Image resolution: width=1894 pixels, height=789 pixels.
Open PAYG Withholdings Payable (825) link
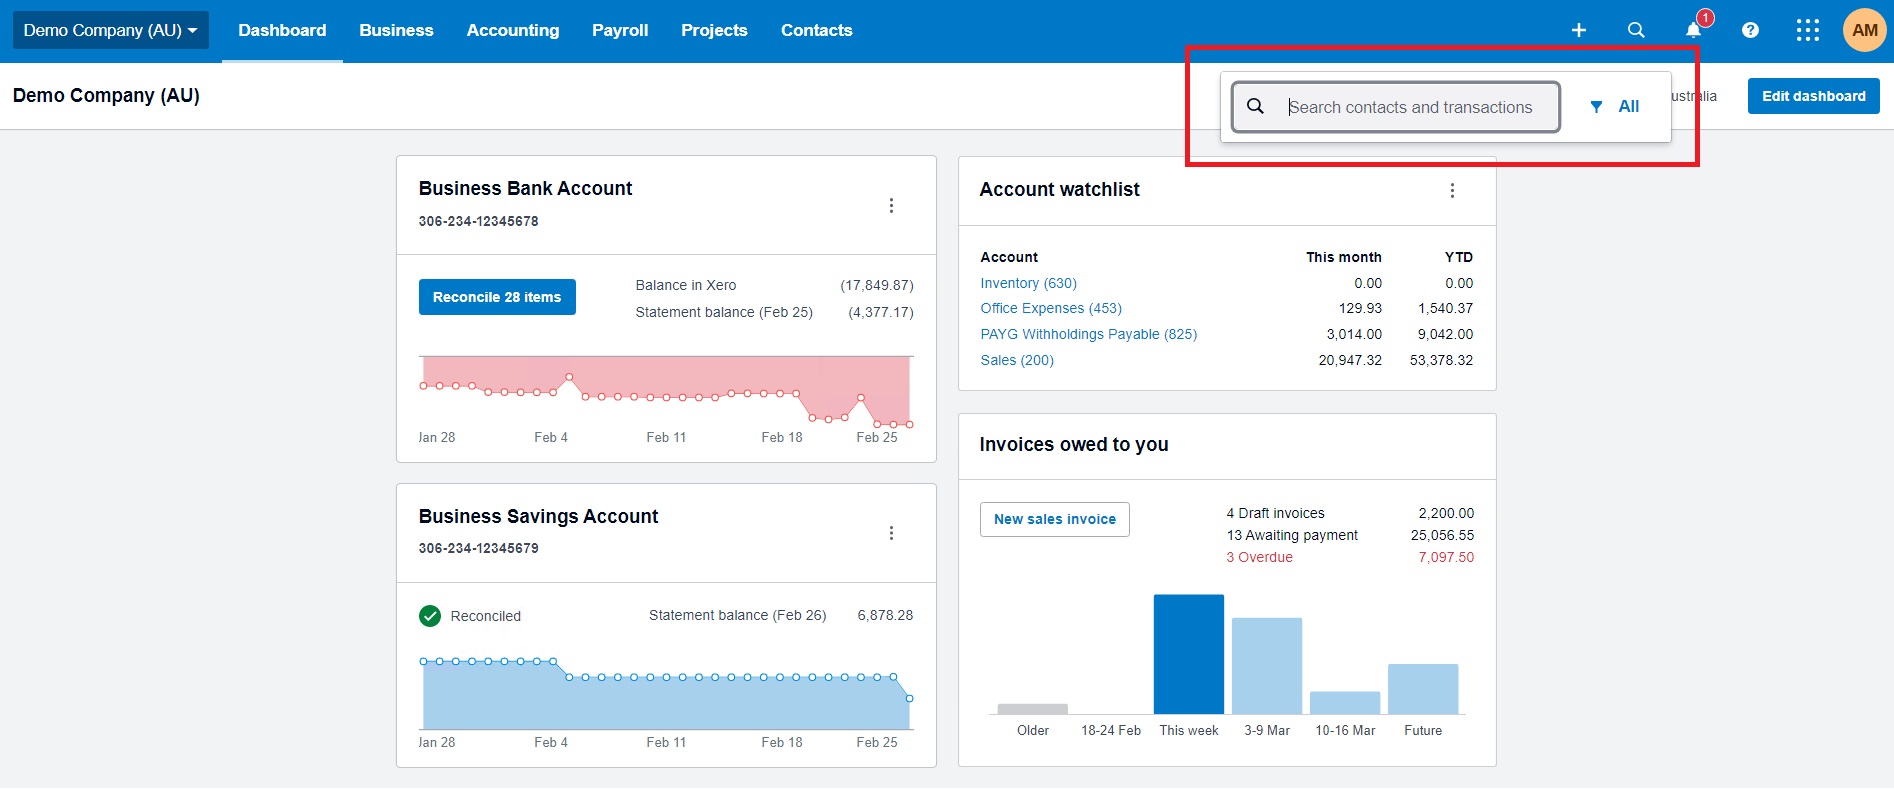coord(1088,334)
